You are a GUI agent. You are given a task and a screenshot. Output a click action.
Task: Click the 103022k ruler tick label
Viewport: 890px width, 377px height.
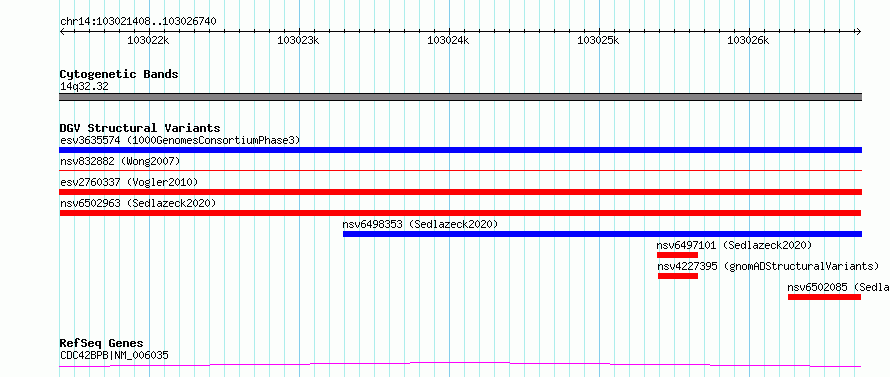tap(148, 40)
